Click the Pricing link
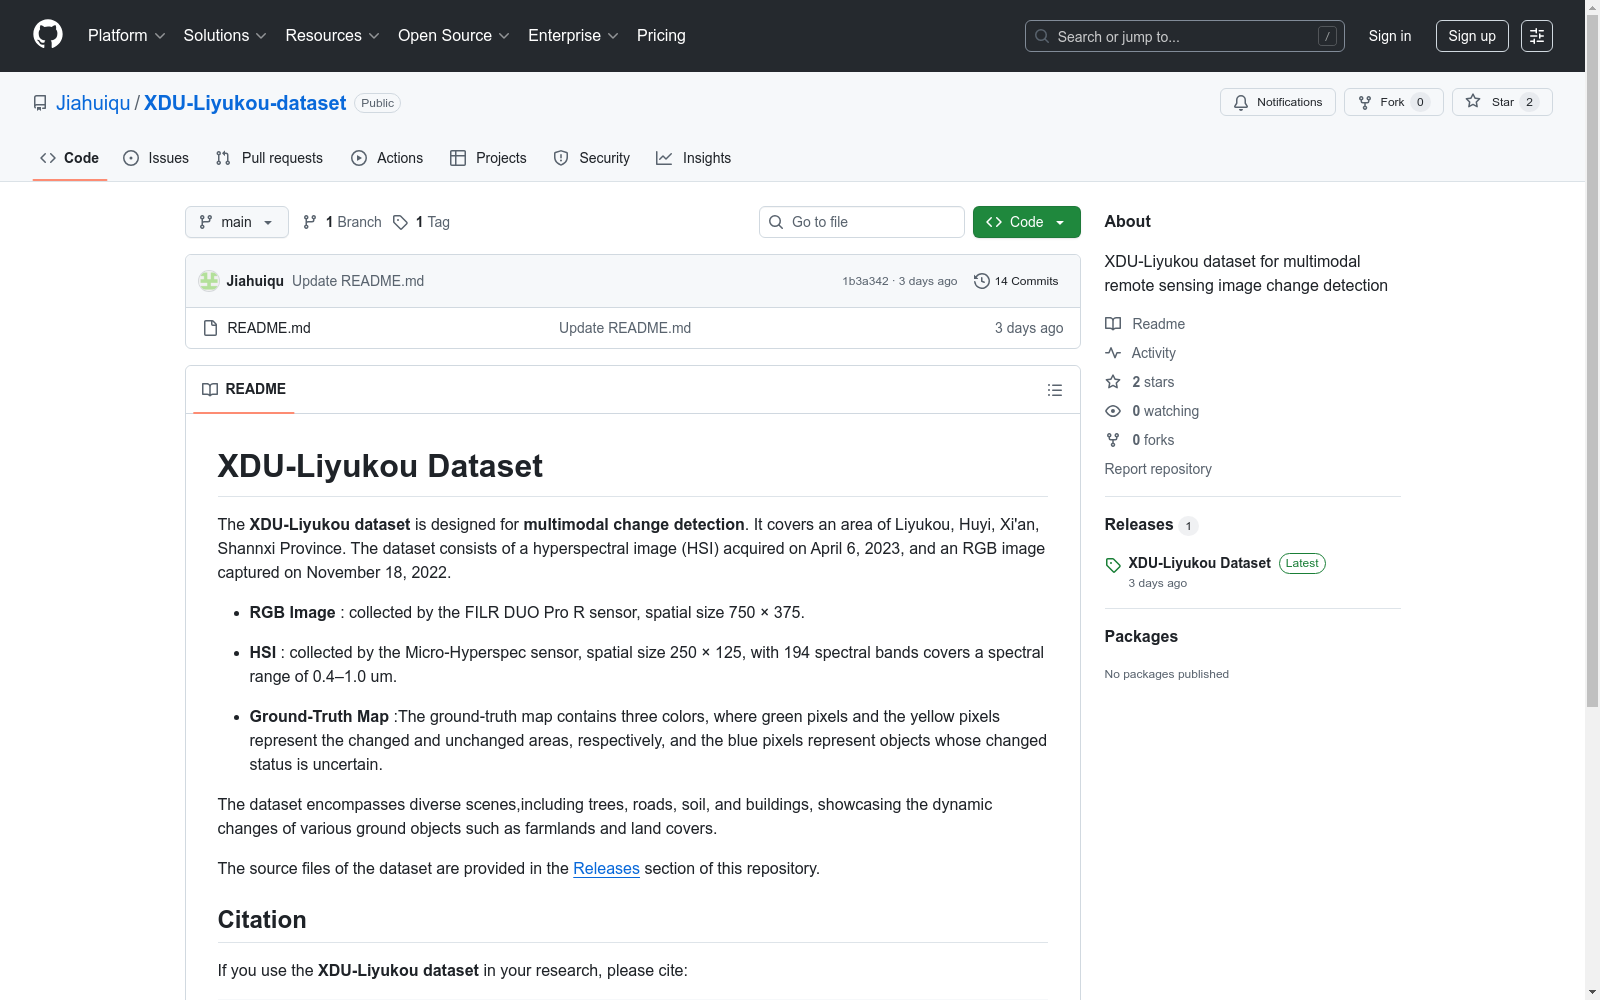Screen dimensions: 1600x1000 pyautogui.click(x=661, y=36)
